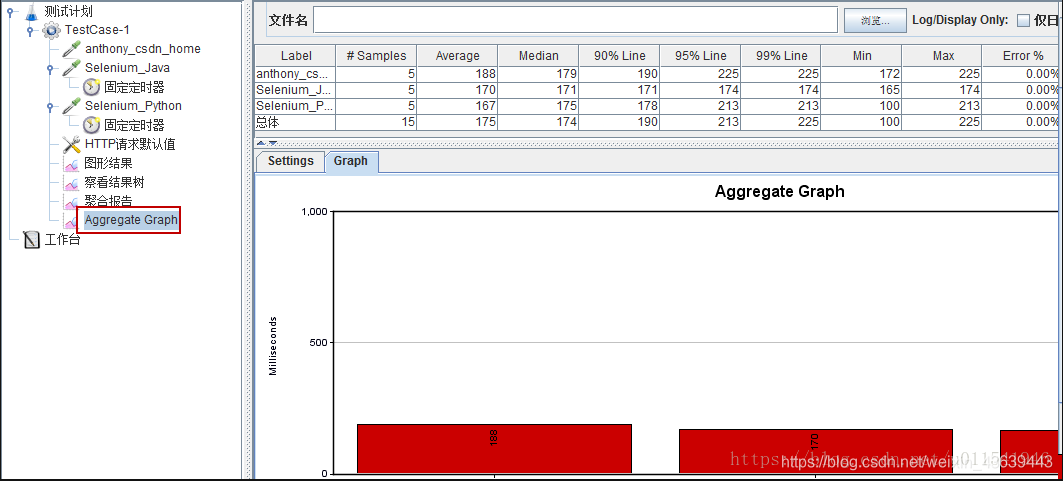Collapse the Selenium_Java tree node

50,68
